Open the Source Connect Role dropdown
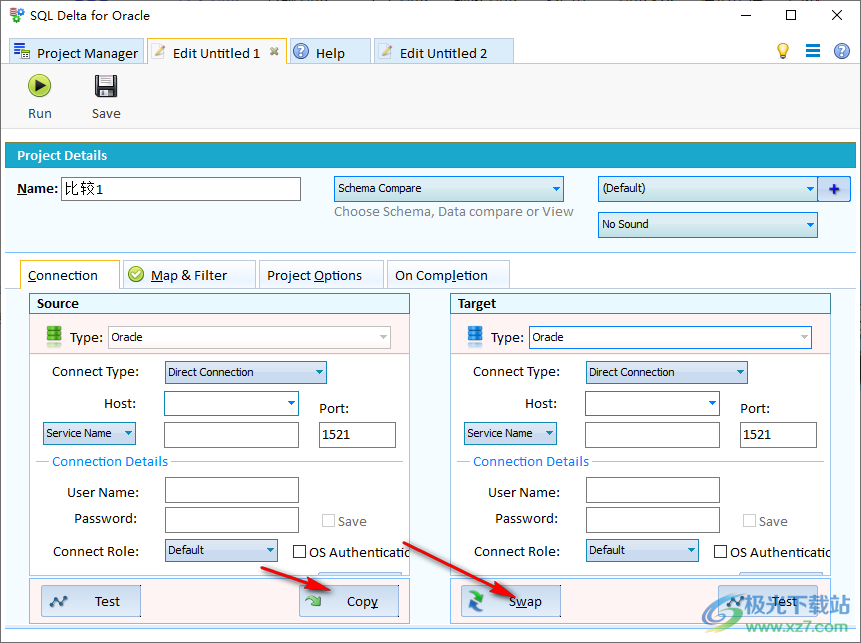The width and height of the screenshot is (861, 643). pos(221,550)
